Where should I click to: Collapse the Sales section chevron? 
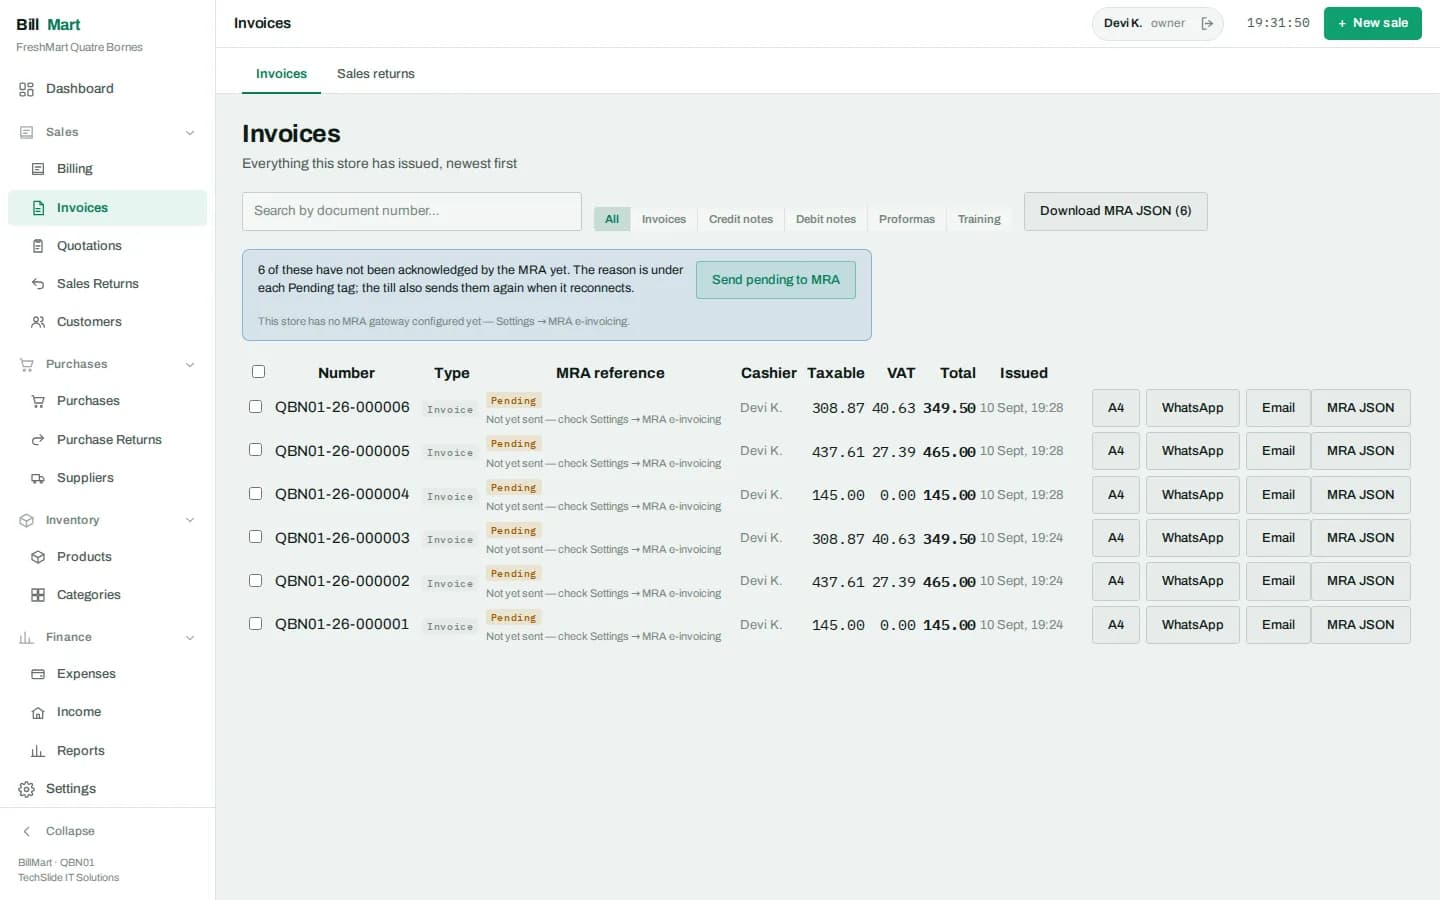[190, 132]
